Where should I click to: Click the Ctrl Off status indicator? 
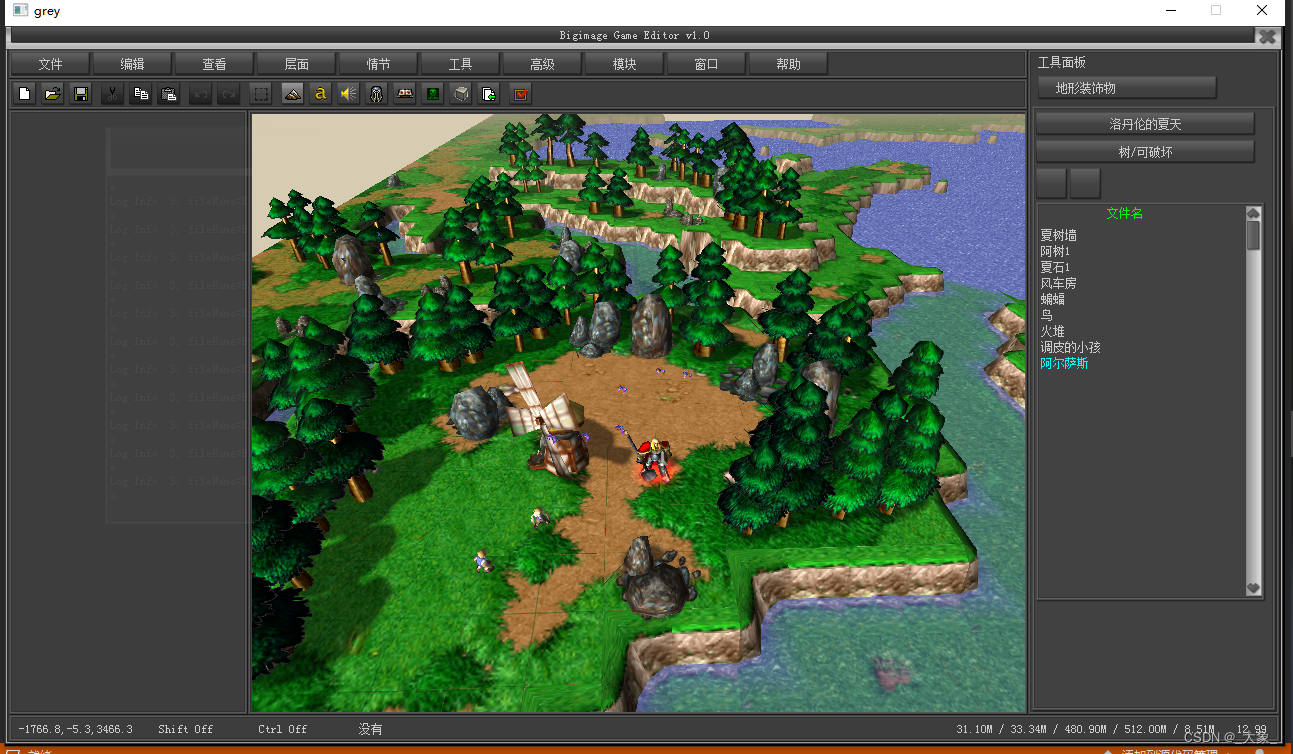point(282,729)
